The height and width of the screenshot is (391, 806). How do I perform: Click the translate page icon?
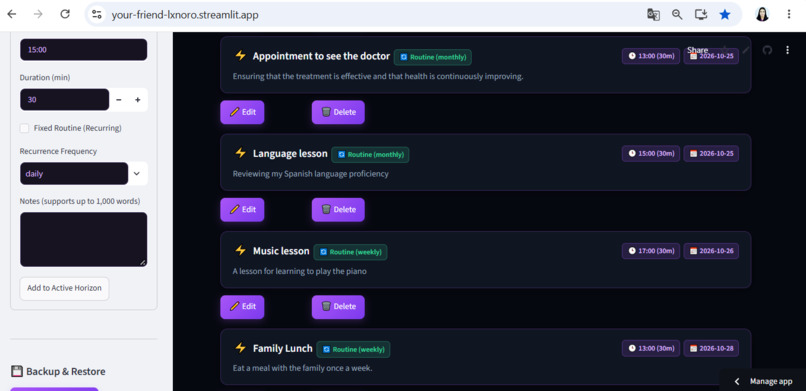click(x=653, y=14)
